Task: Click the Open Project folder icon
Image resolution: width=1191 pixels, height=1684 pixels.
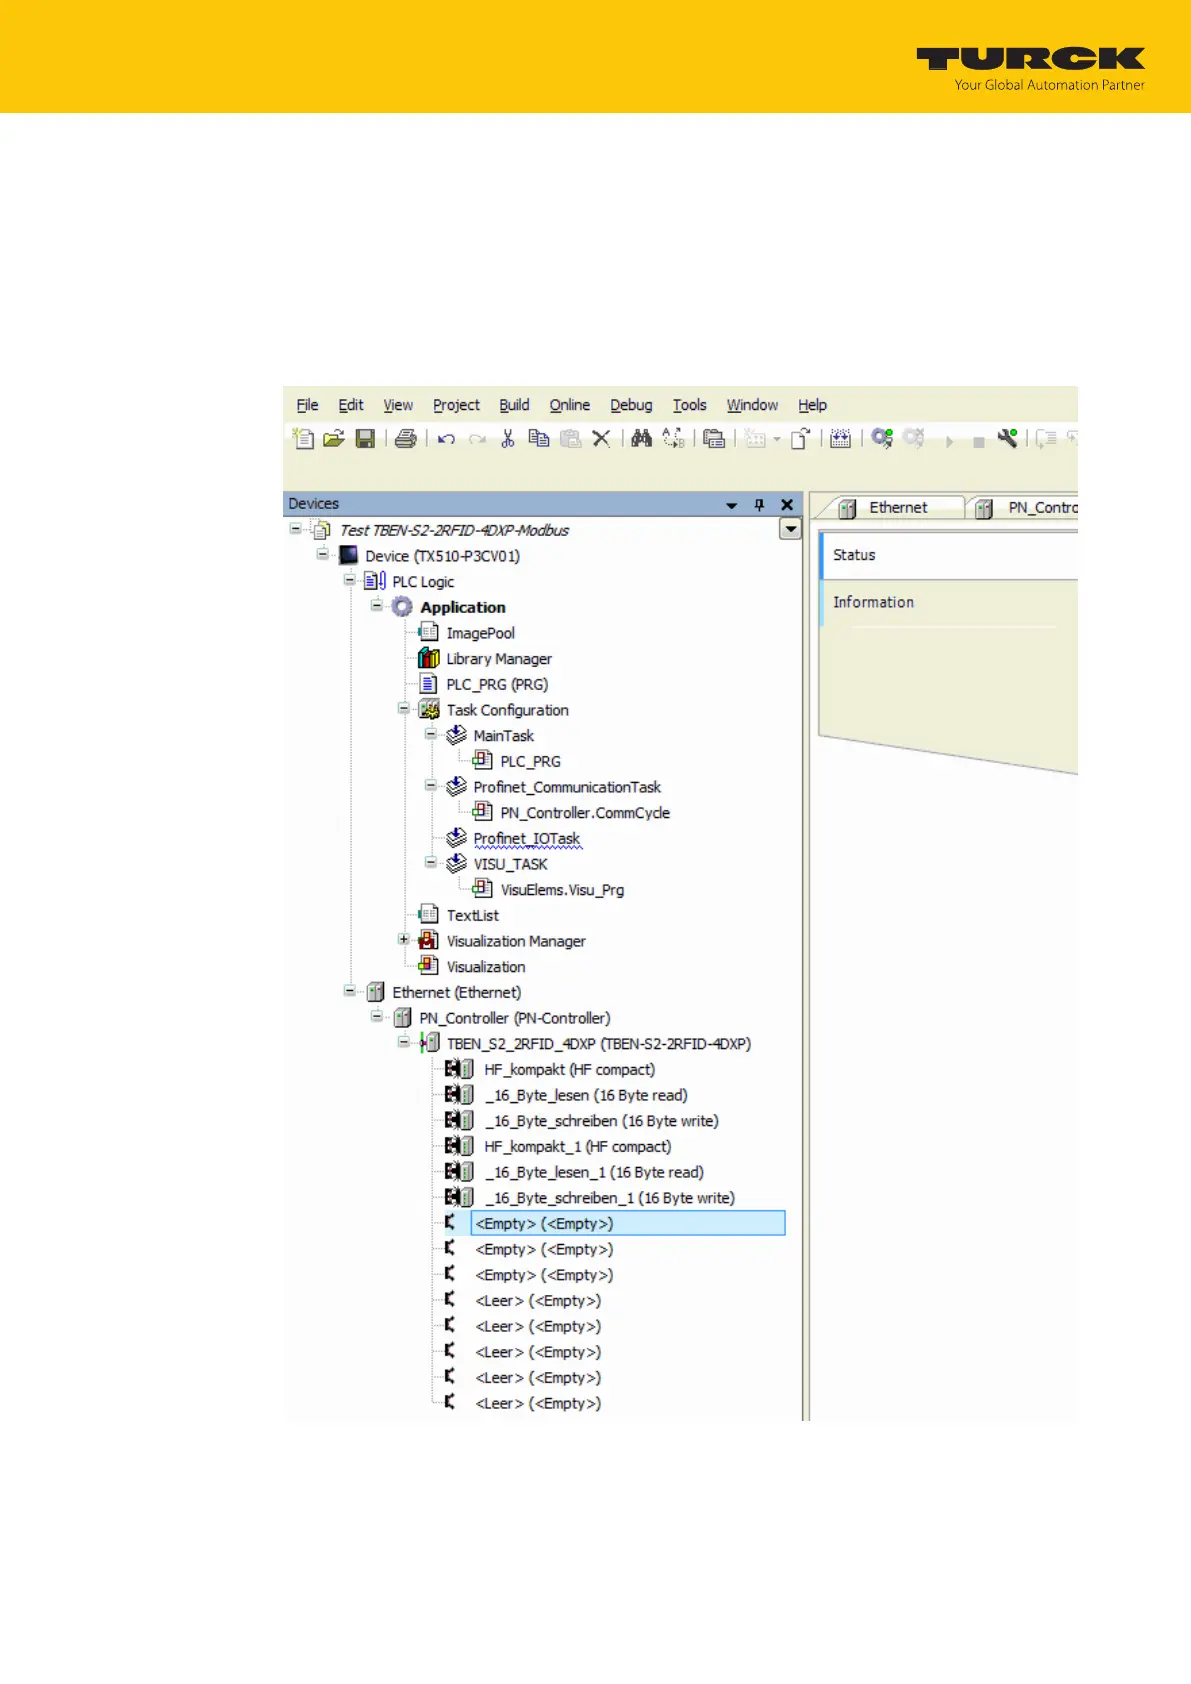Action: click(x=334, y=438)
